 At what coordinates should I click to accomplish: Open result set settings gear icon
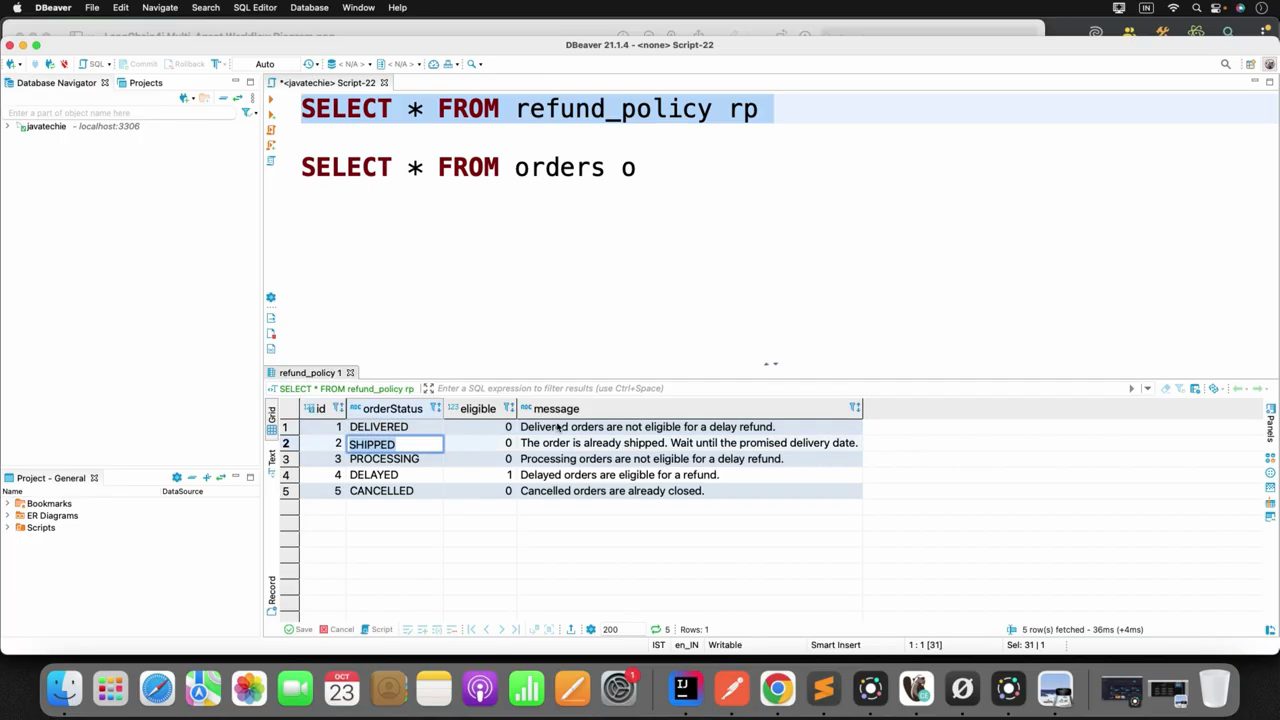pos(590,630)
